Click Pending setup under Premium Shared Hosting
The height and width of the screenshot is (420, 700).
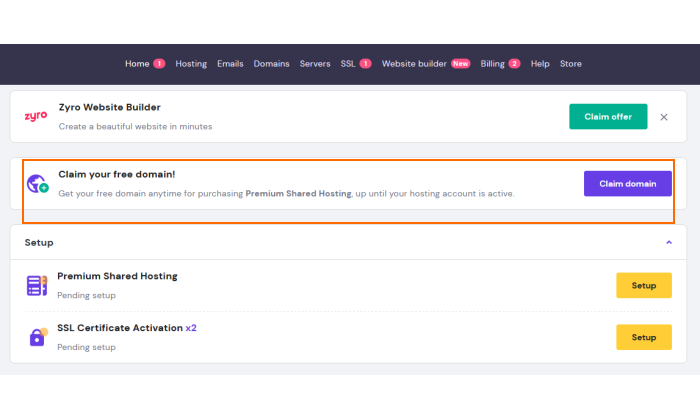pyautogui.click(x=86, y=295)
